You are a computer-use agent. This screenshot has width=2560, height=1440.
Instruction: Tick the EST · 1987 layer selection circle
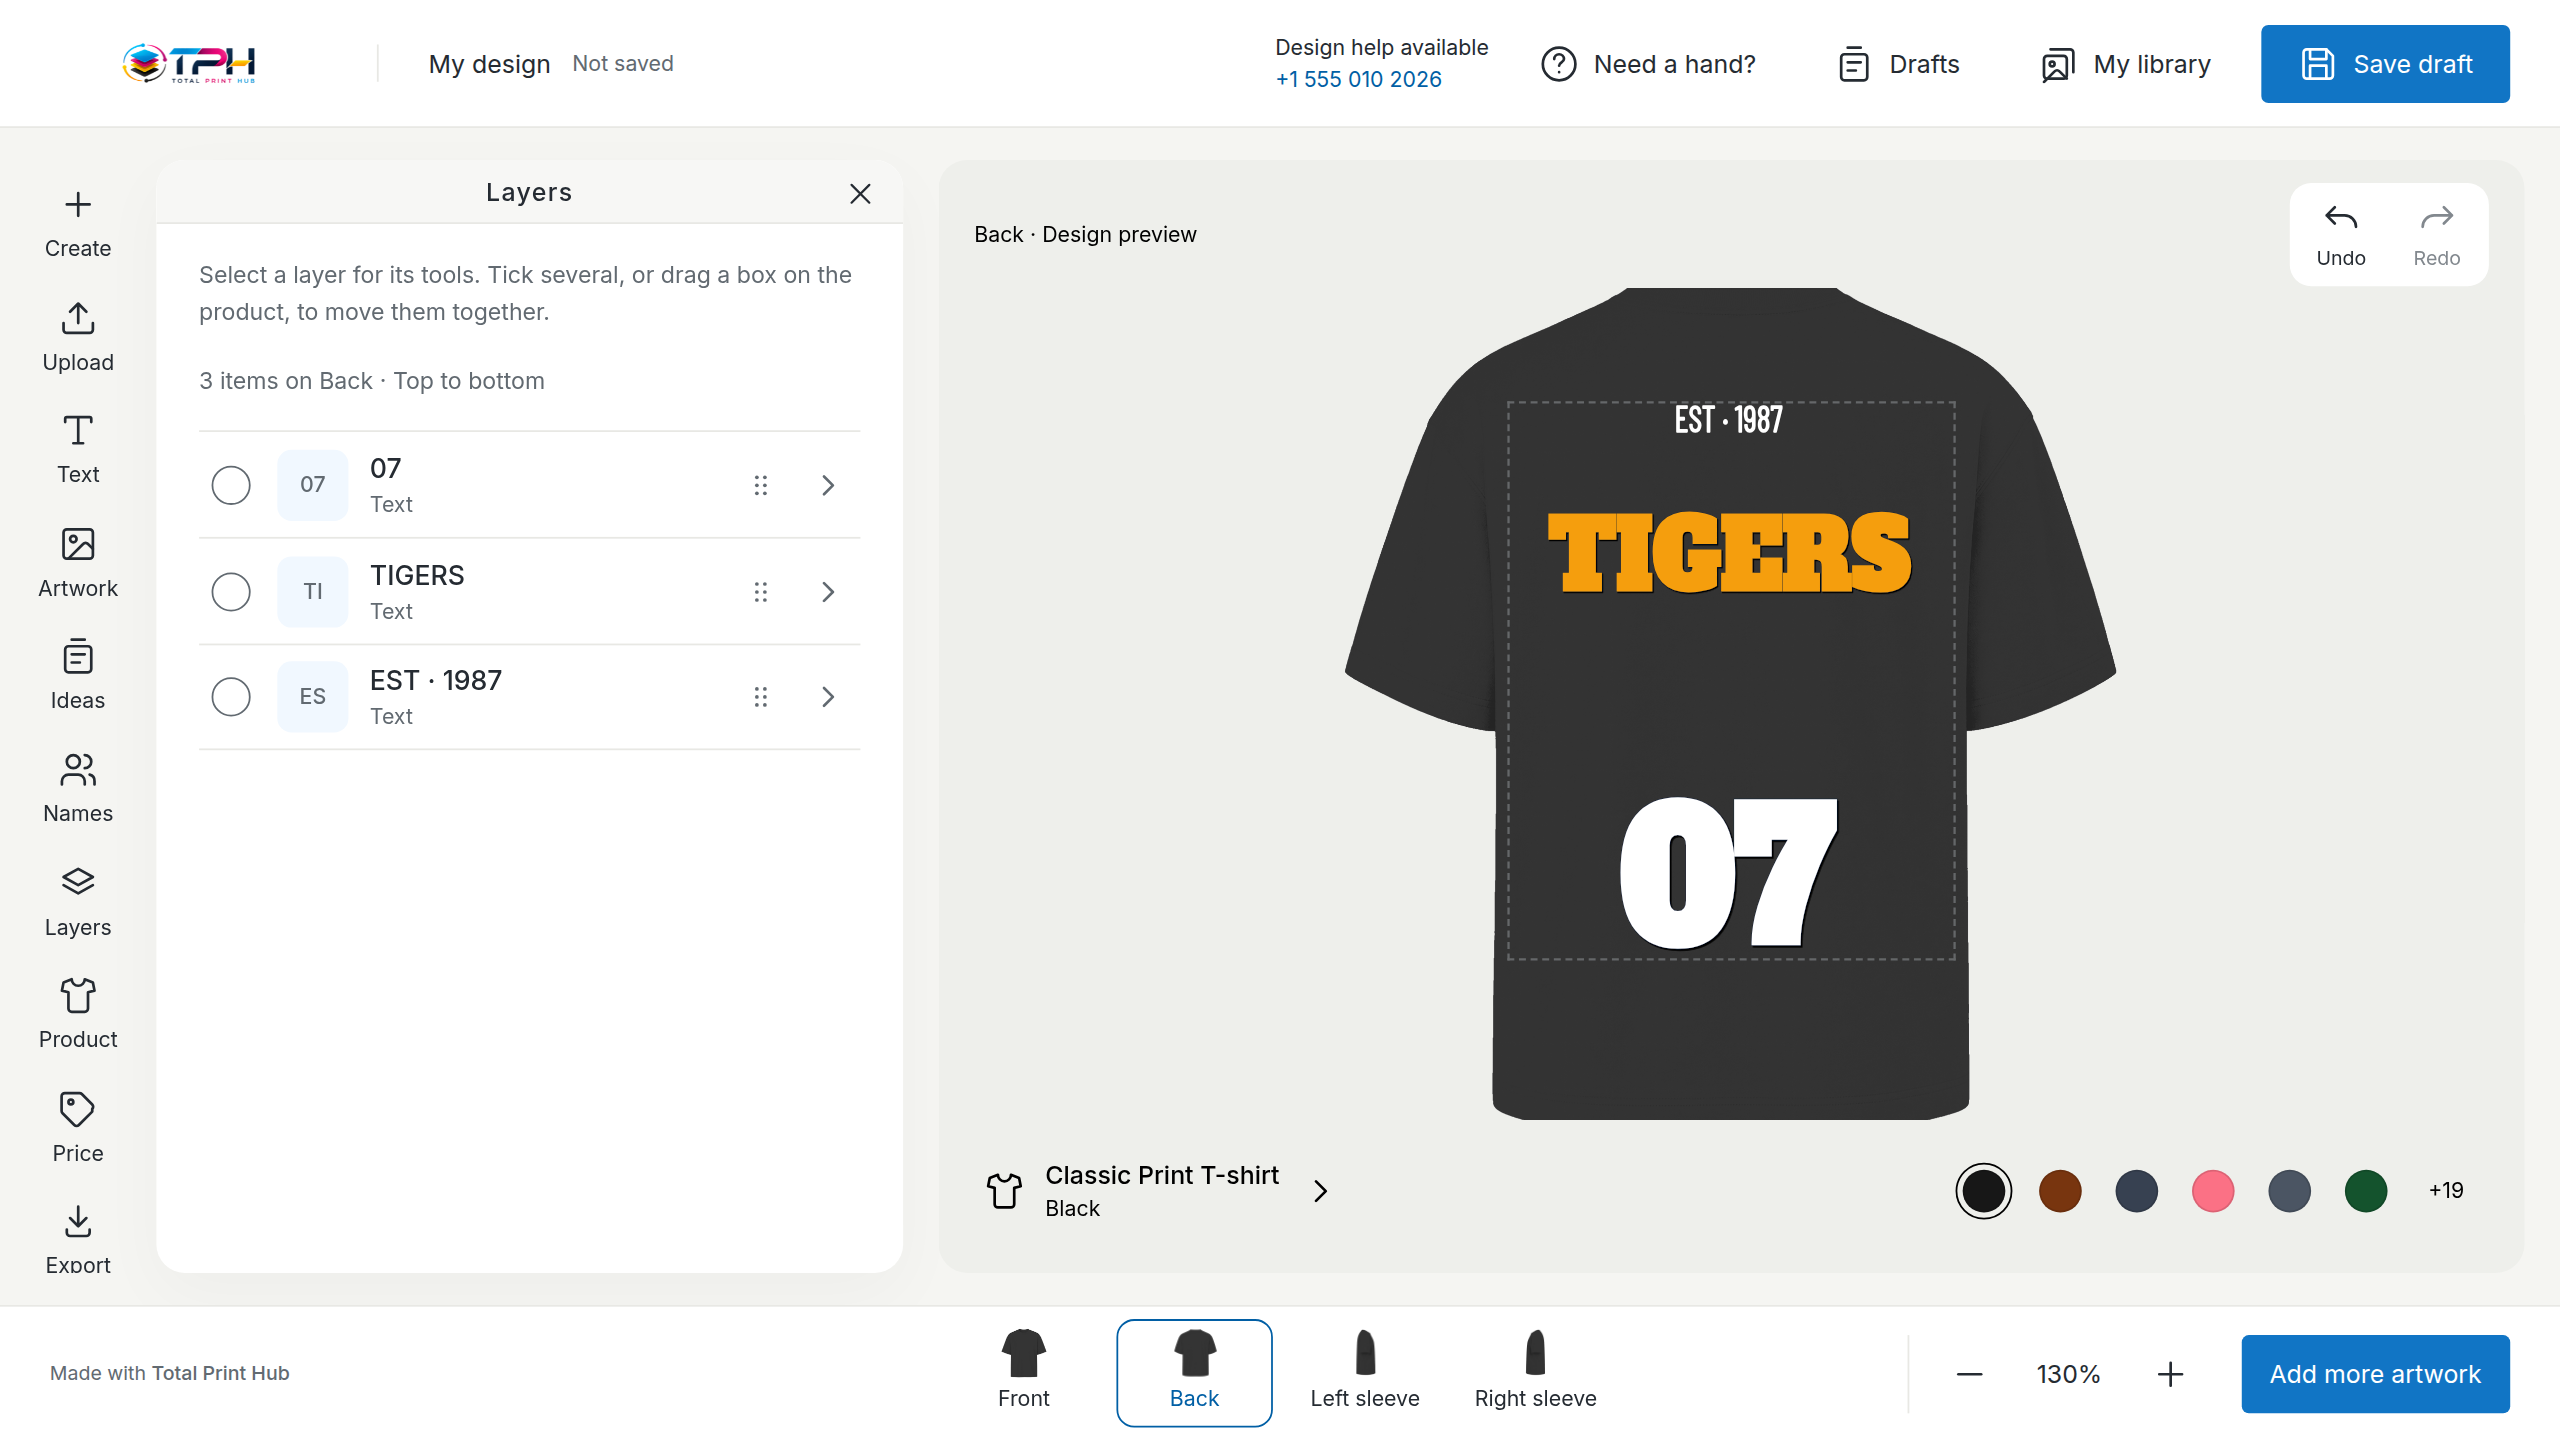[231, 697]
